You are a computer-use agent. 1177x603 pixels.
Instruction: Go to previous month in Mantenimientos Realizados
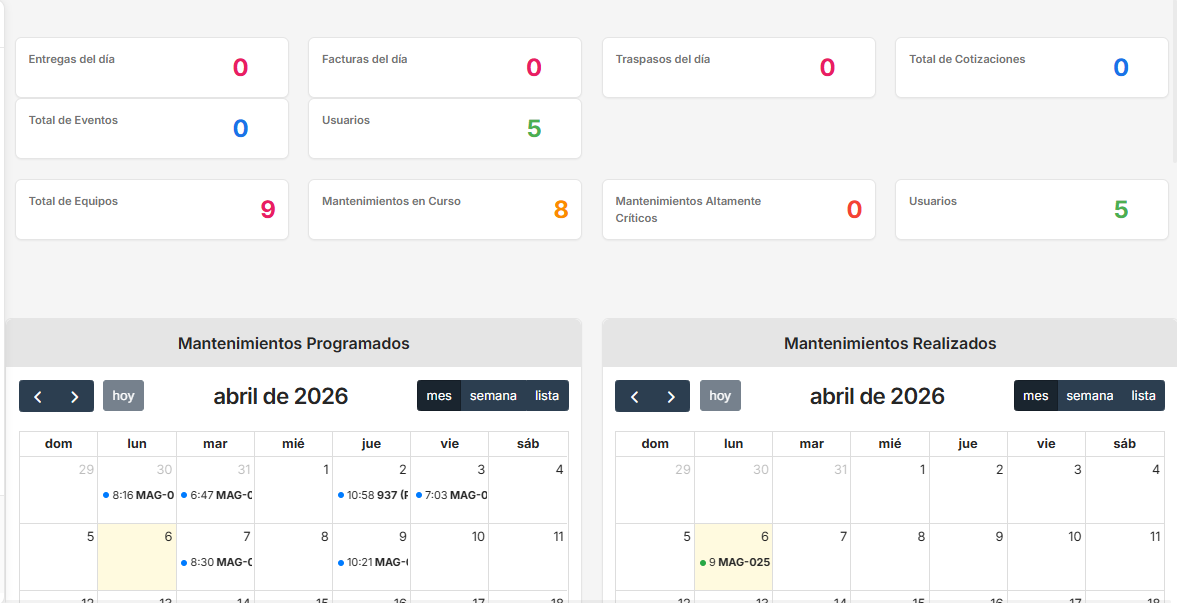click(634, 396)
